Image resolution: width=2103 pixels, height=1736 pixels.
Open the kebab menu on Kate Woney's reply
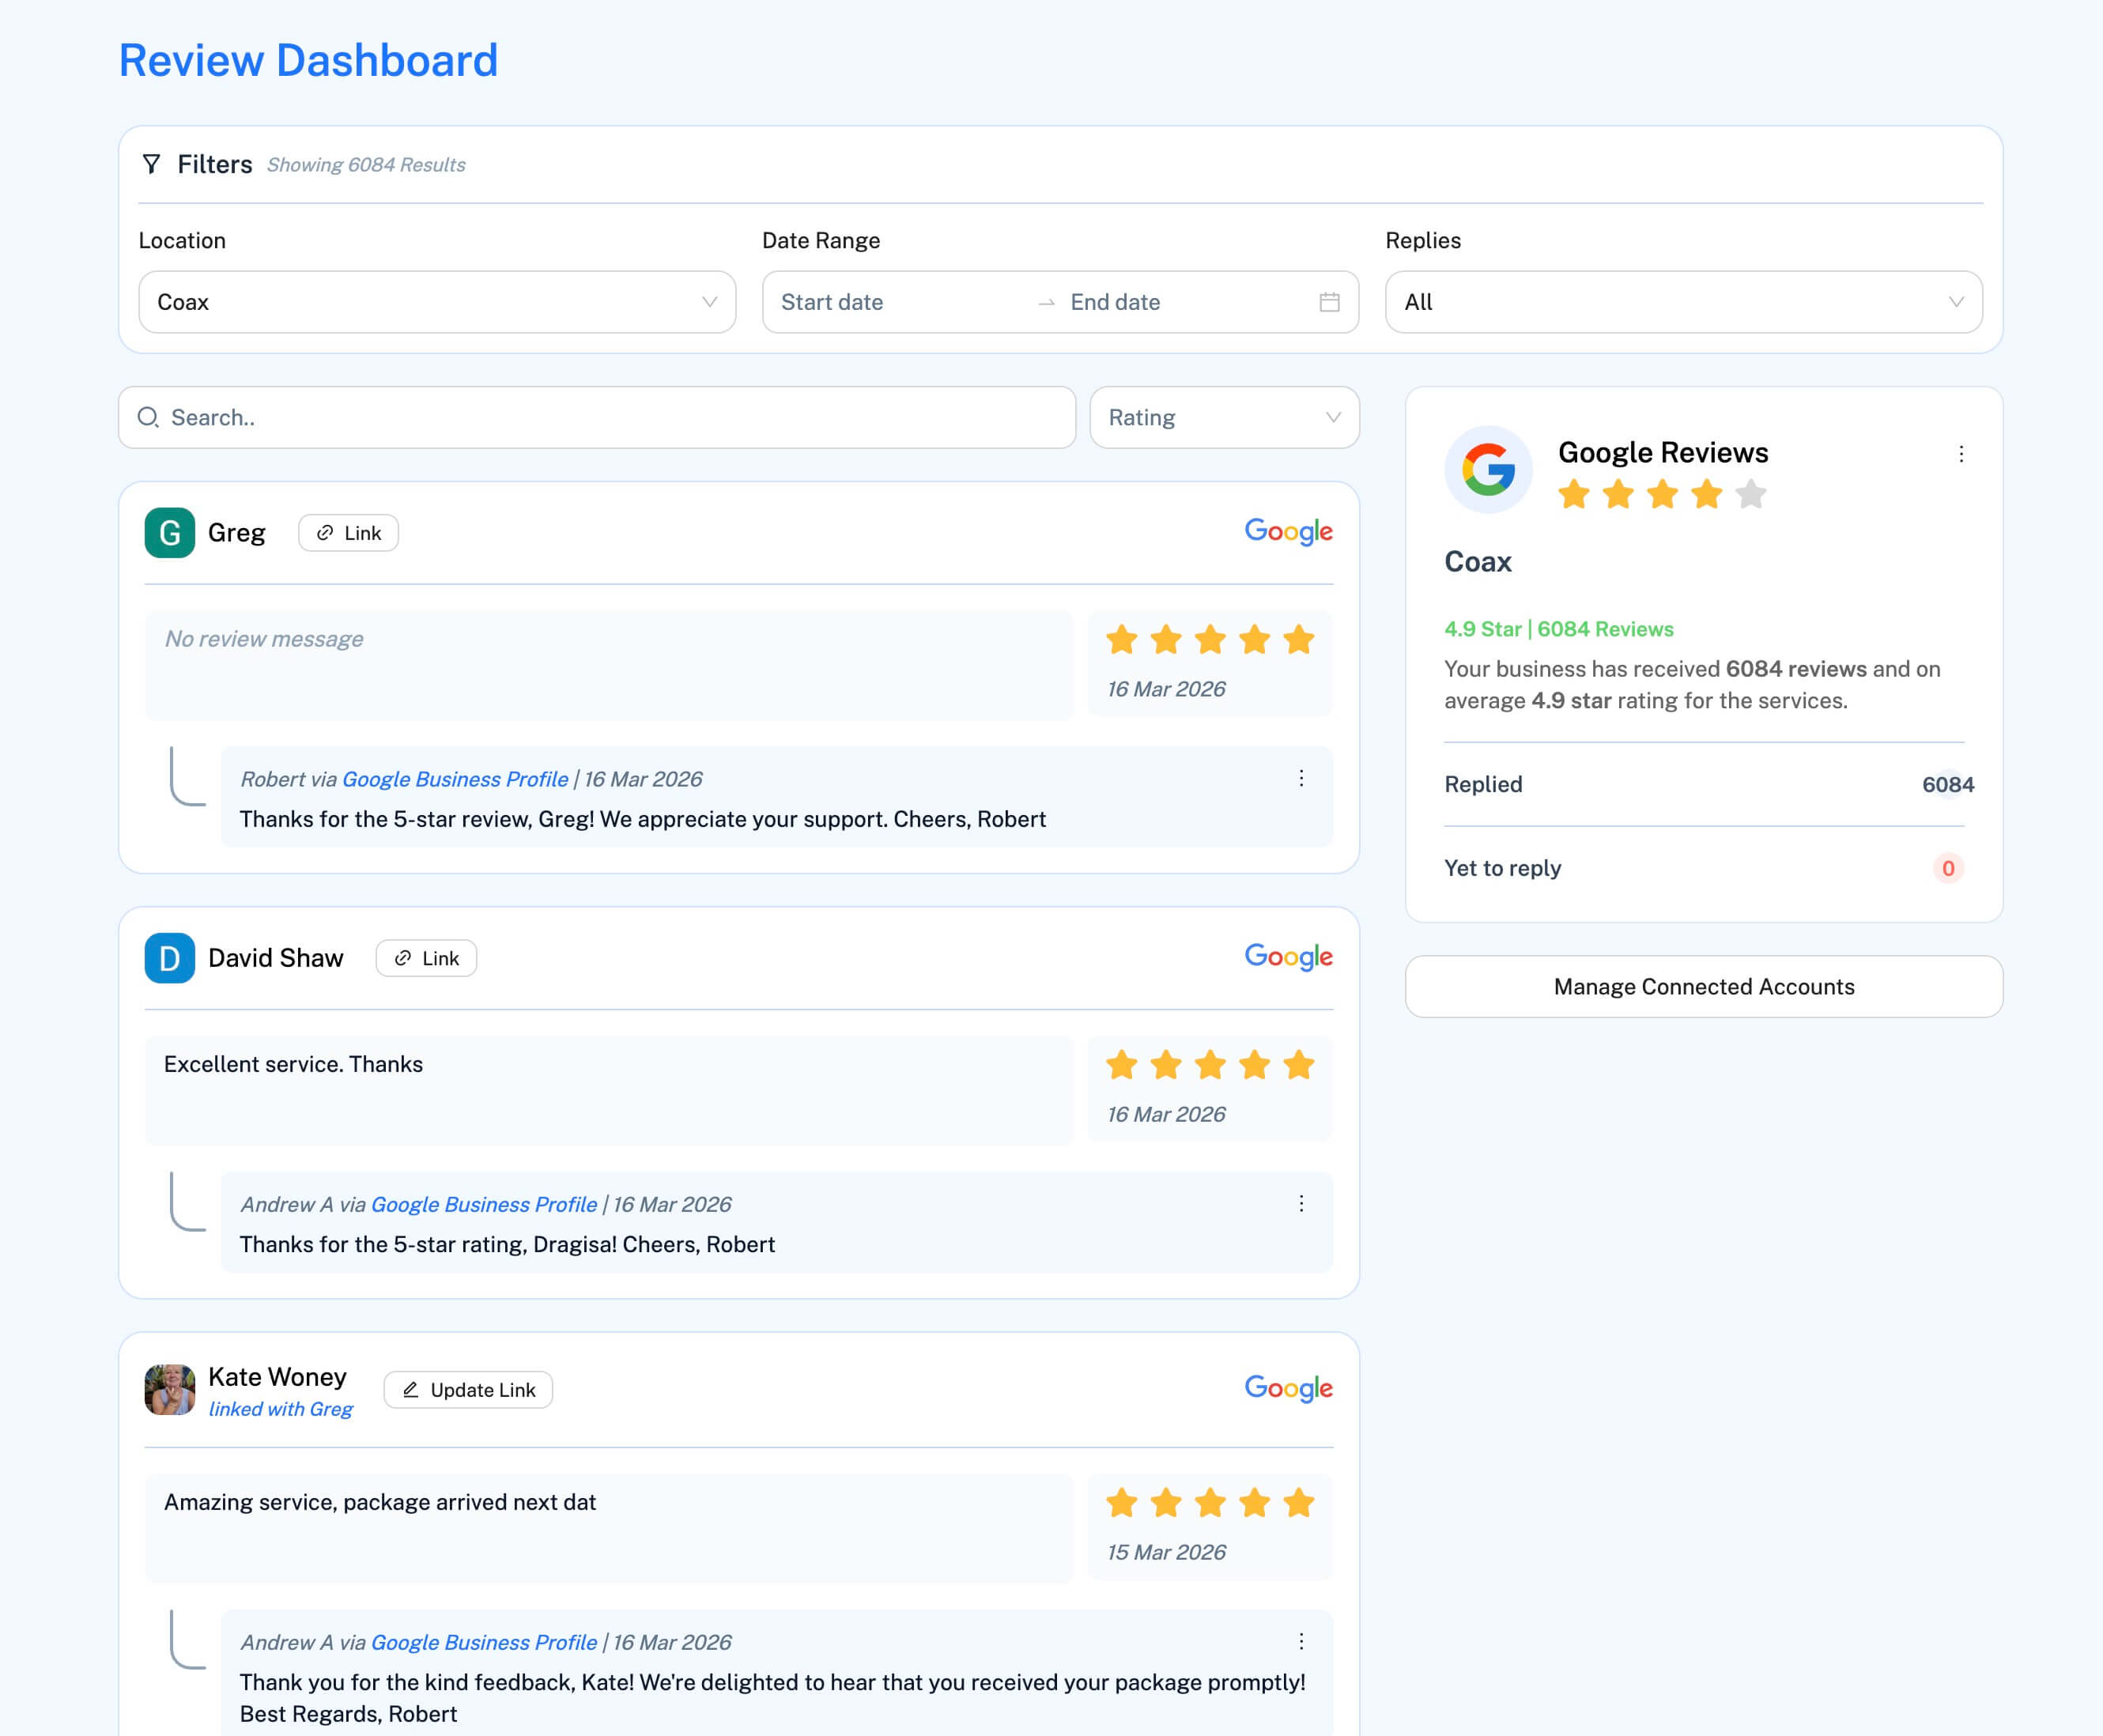[x=1301, y=1640]
